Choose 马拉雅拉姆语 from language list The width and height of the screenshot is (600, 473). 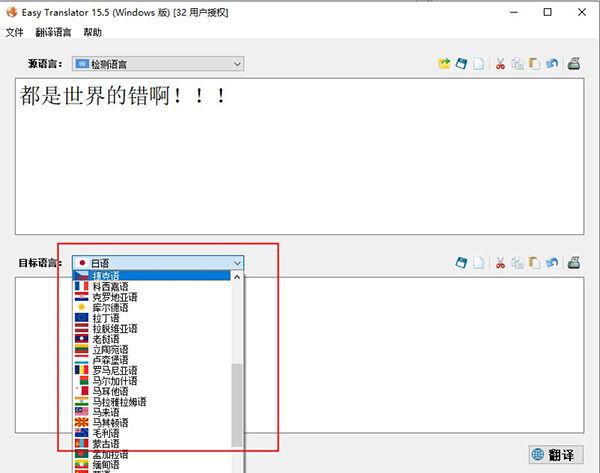click(152, 402)
